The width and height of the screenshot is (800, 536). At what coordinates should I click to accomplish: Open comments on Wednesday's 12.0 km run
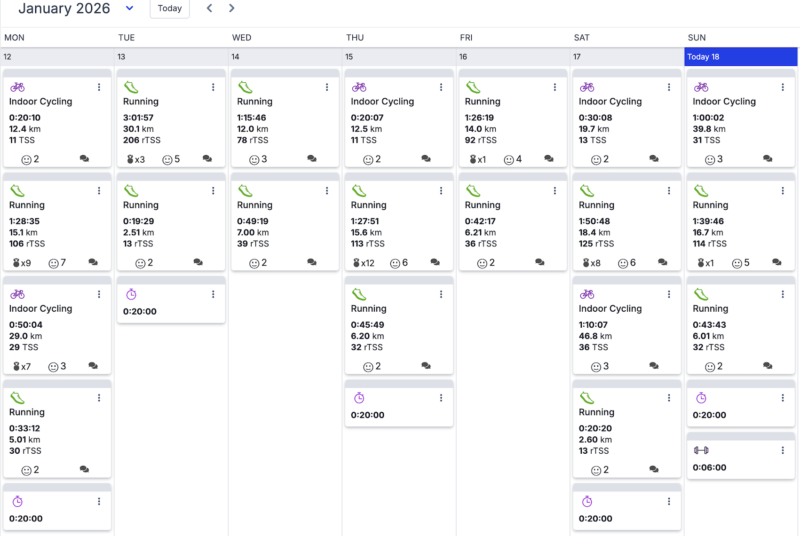pyautogui.click(x=312, y=159)
